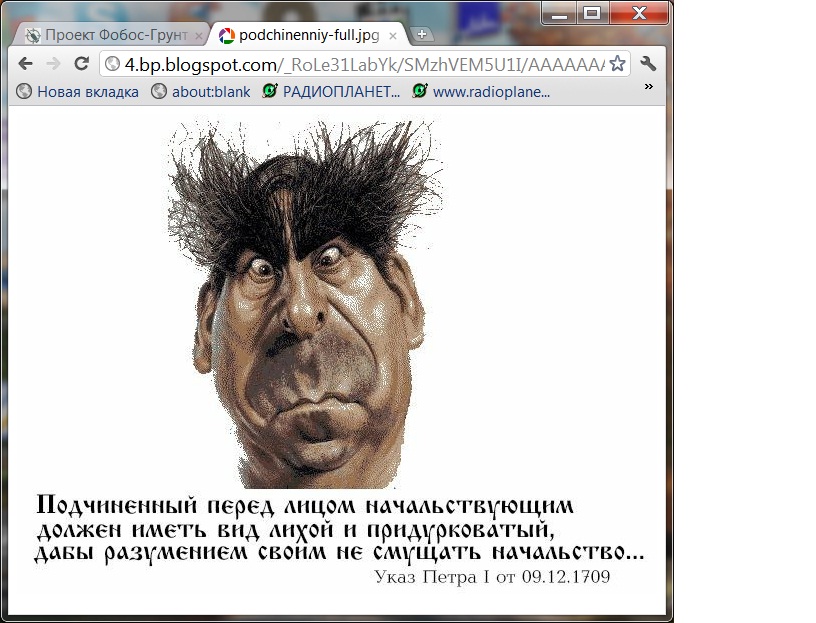The image size is (816, 623).
Task: Open the РАДИОПЛАНЕТ... bookmark
Action: (332, 92)
